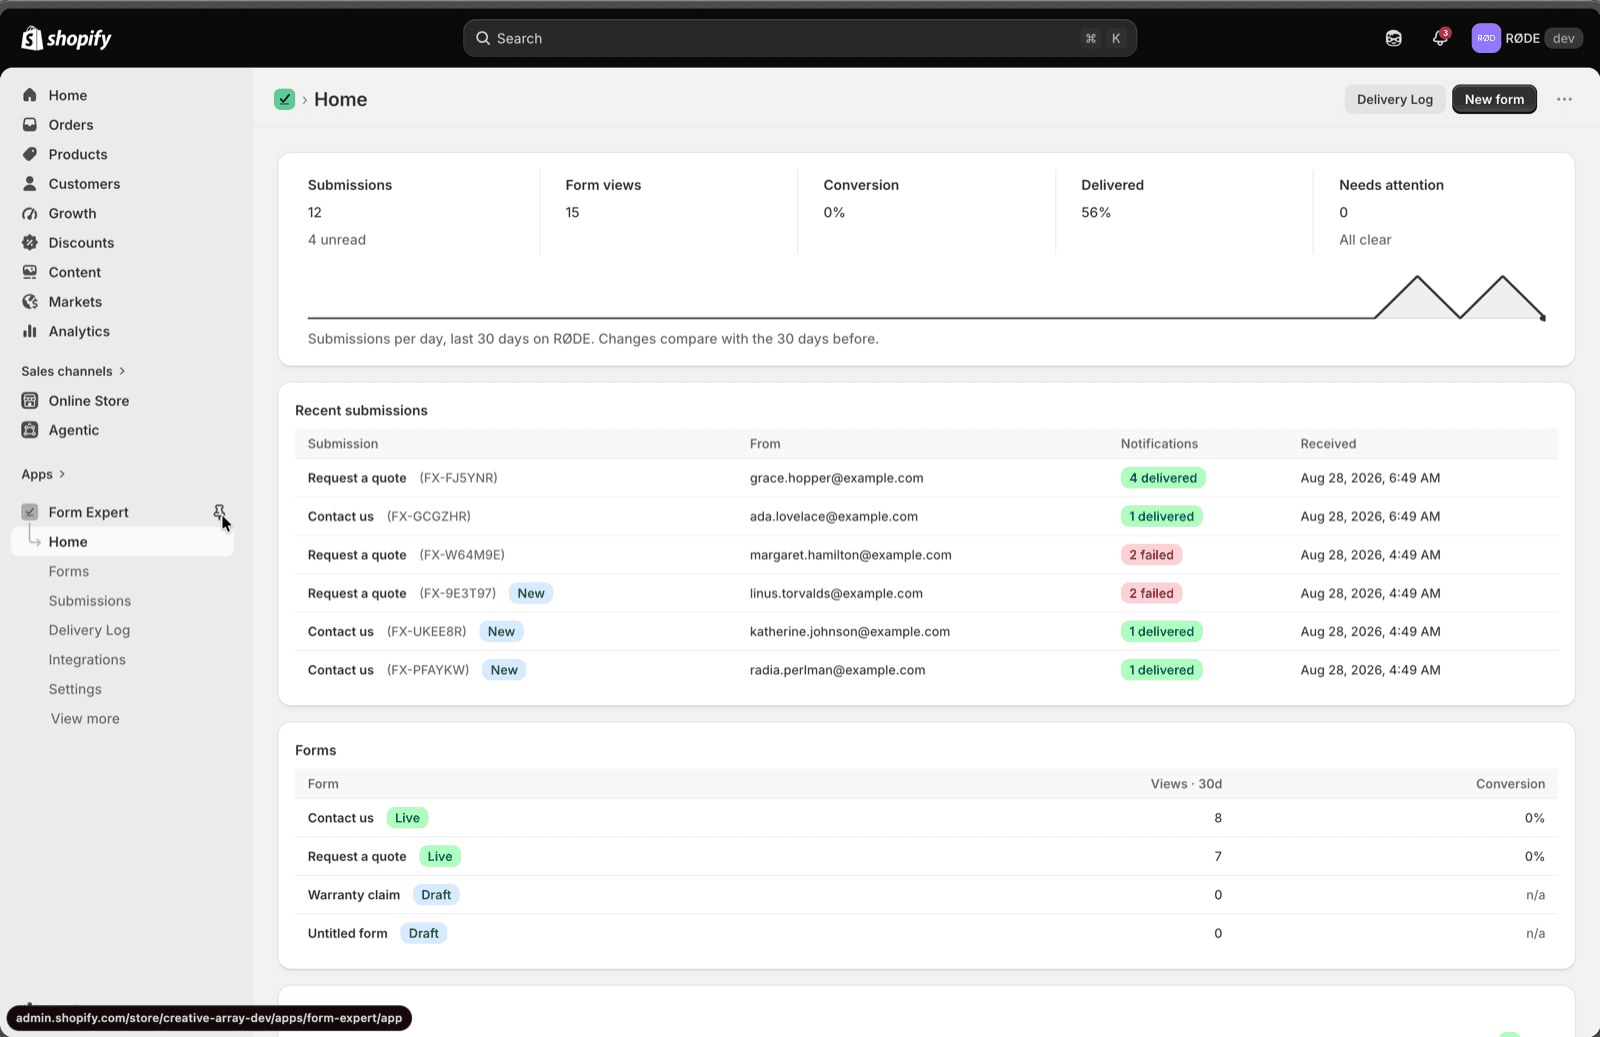Click katherine.johnson@example.com
Viewport: 1600px width, 1037px height.
pyautogui.click(x=850, y=632)
